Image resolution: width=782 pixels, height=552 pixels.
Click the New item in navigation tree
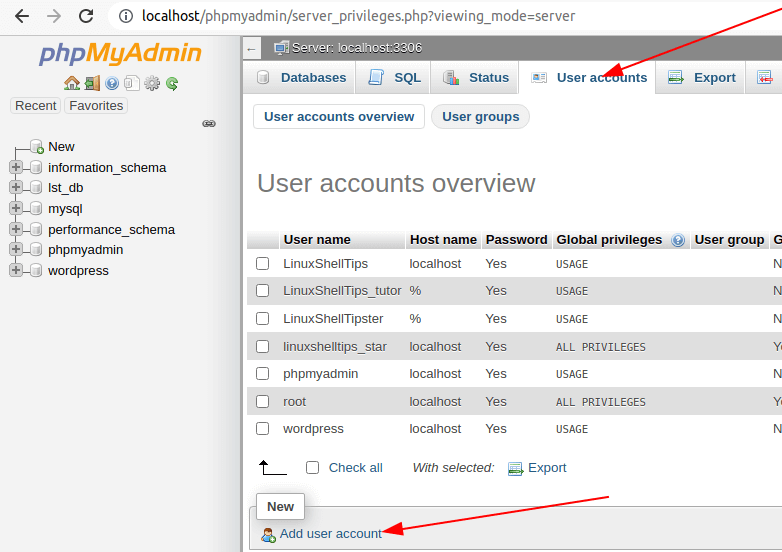[61, 147]
